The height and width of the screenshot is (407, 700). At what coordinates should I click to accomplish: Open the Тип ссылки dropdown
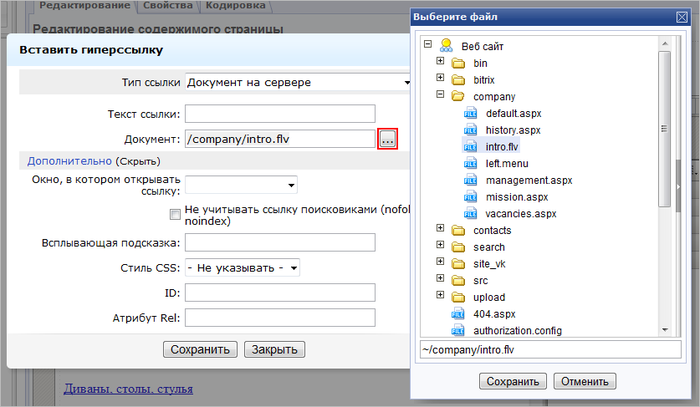[x=297, y=83]
